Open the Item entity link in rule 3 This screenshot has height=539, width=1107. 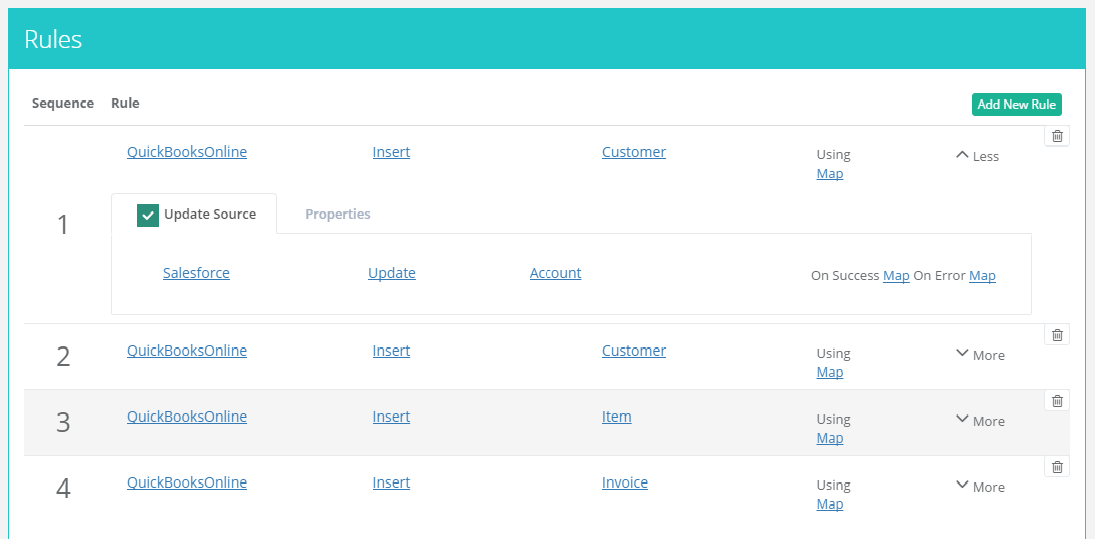pyautogui.click(x=616, y=417)
